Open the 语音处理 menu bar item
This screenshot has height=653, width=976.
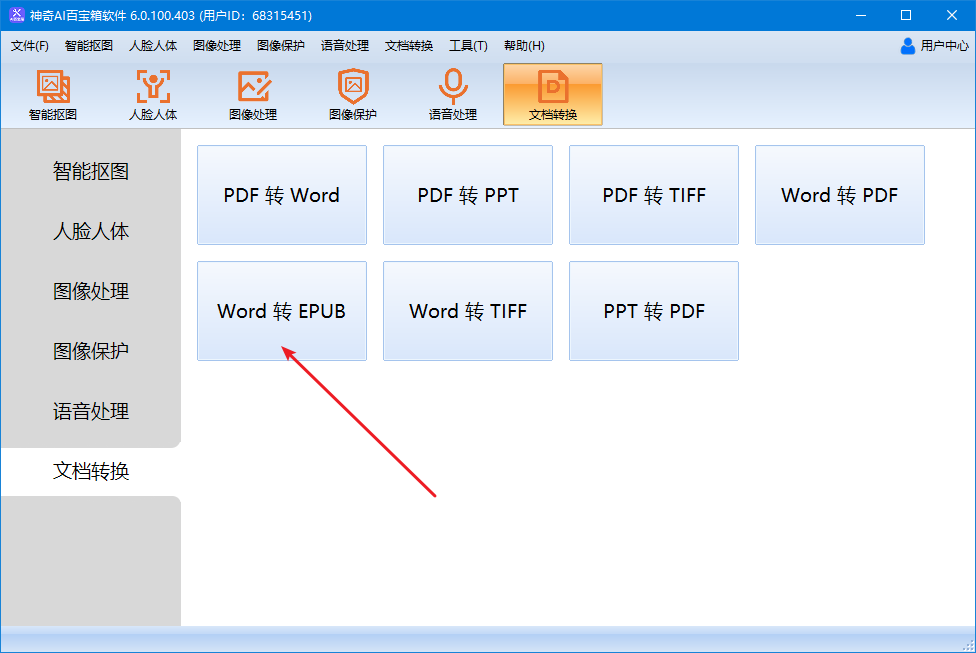[x=345, y=45]
